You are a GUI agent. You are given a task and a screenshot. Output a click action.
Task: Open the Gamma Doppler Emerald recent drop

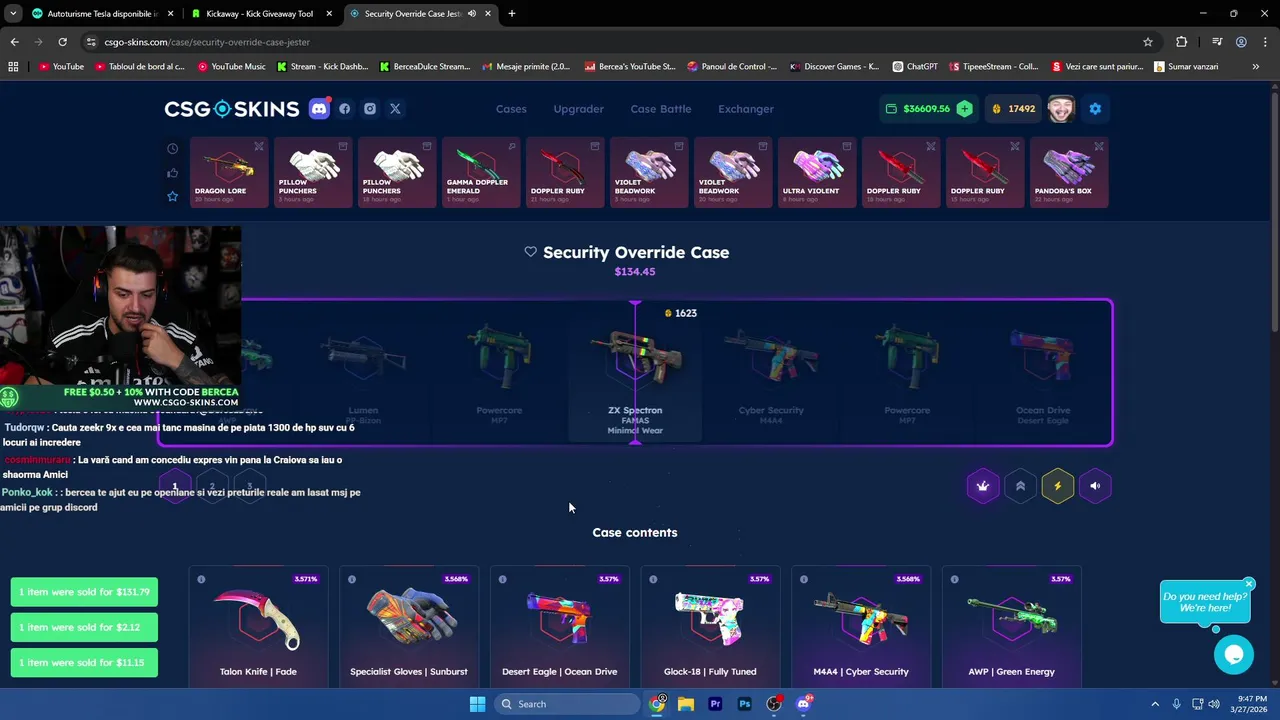[481, 172]
